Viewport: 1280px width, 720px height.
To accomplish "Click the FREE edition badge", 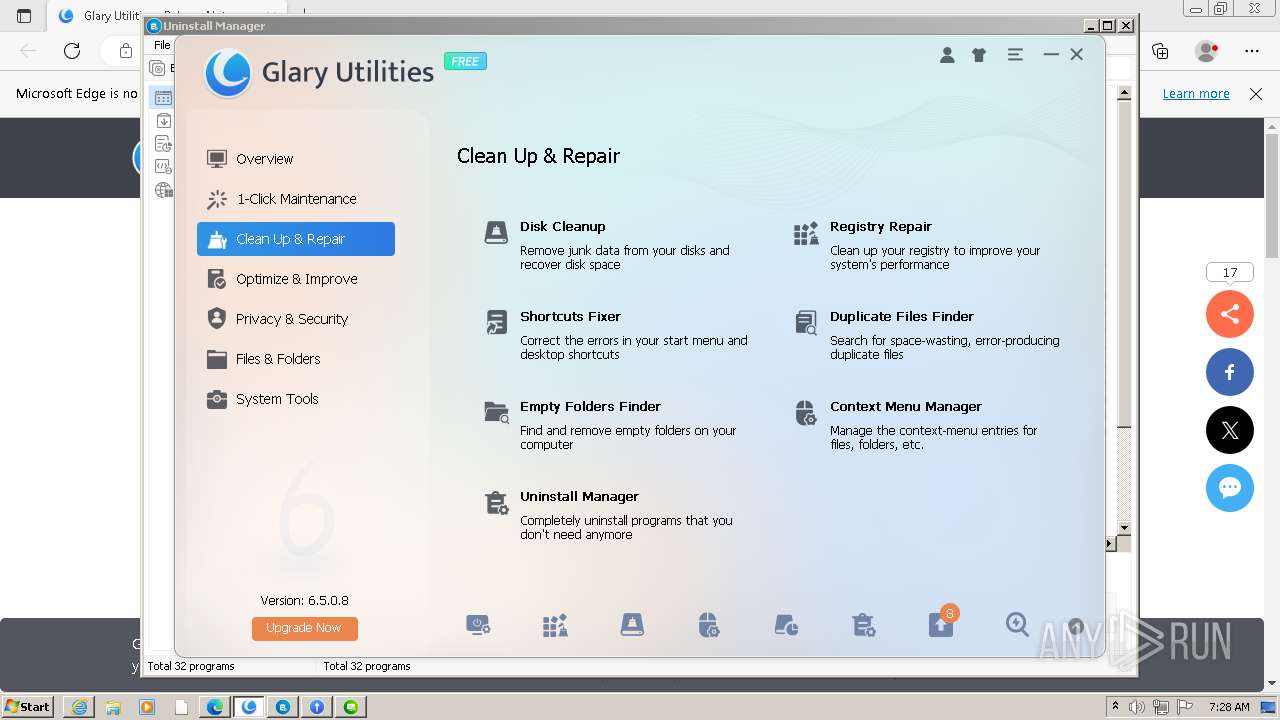I will [465, 61].
